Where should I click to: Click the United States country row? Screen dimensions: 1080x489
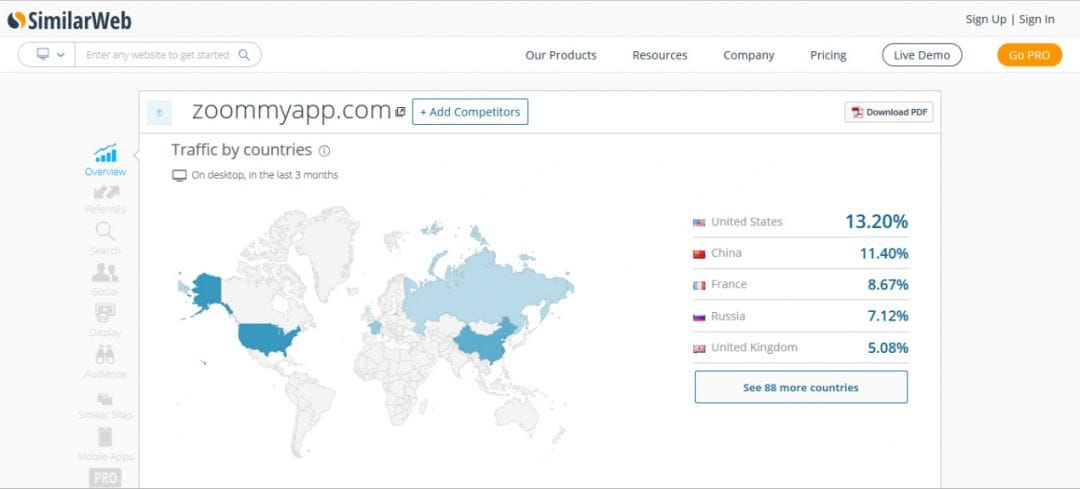[x=800, y=222]
